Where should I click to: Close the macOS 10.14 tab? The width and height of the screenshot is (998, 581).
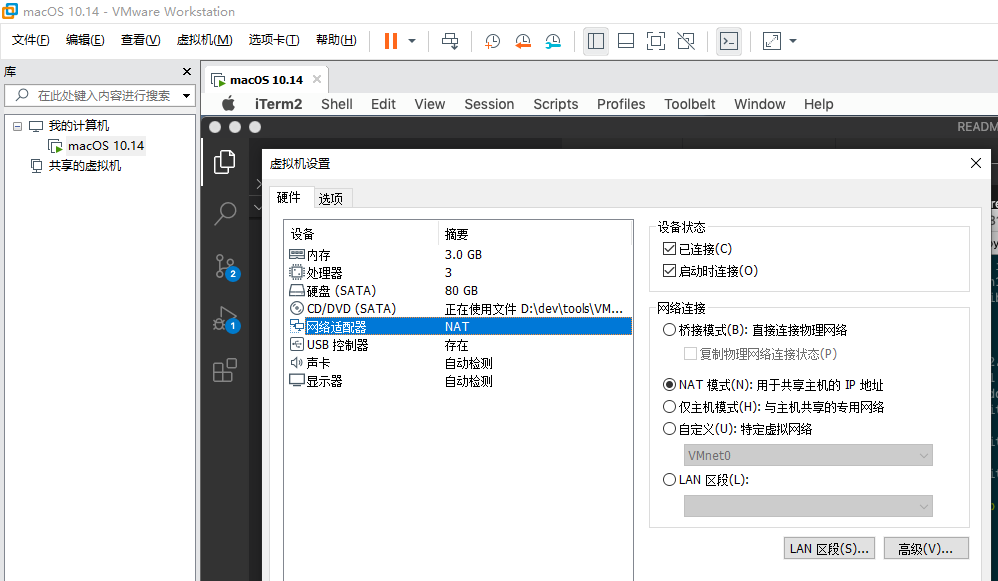pos(316,80)
